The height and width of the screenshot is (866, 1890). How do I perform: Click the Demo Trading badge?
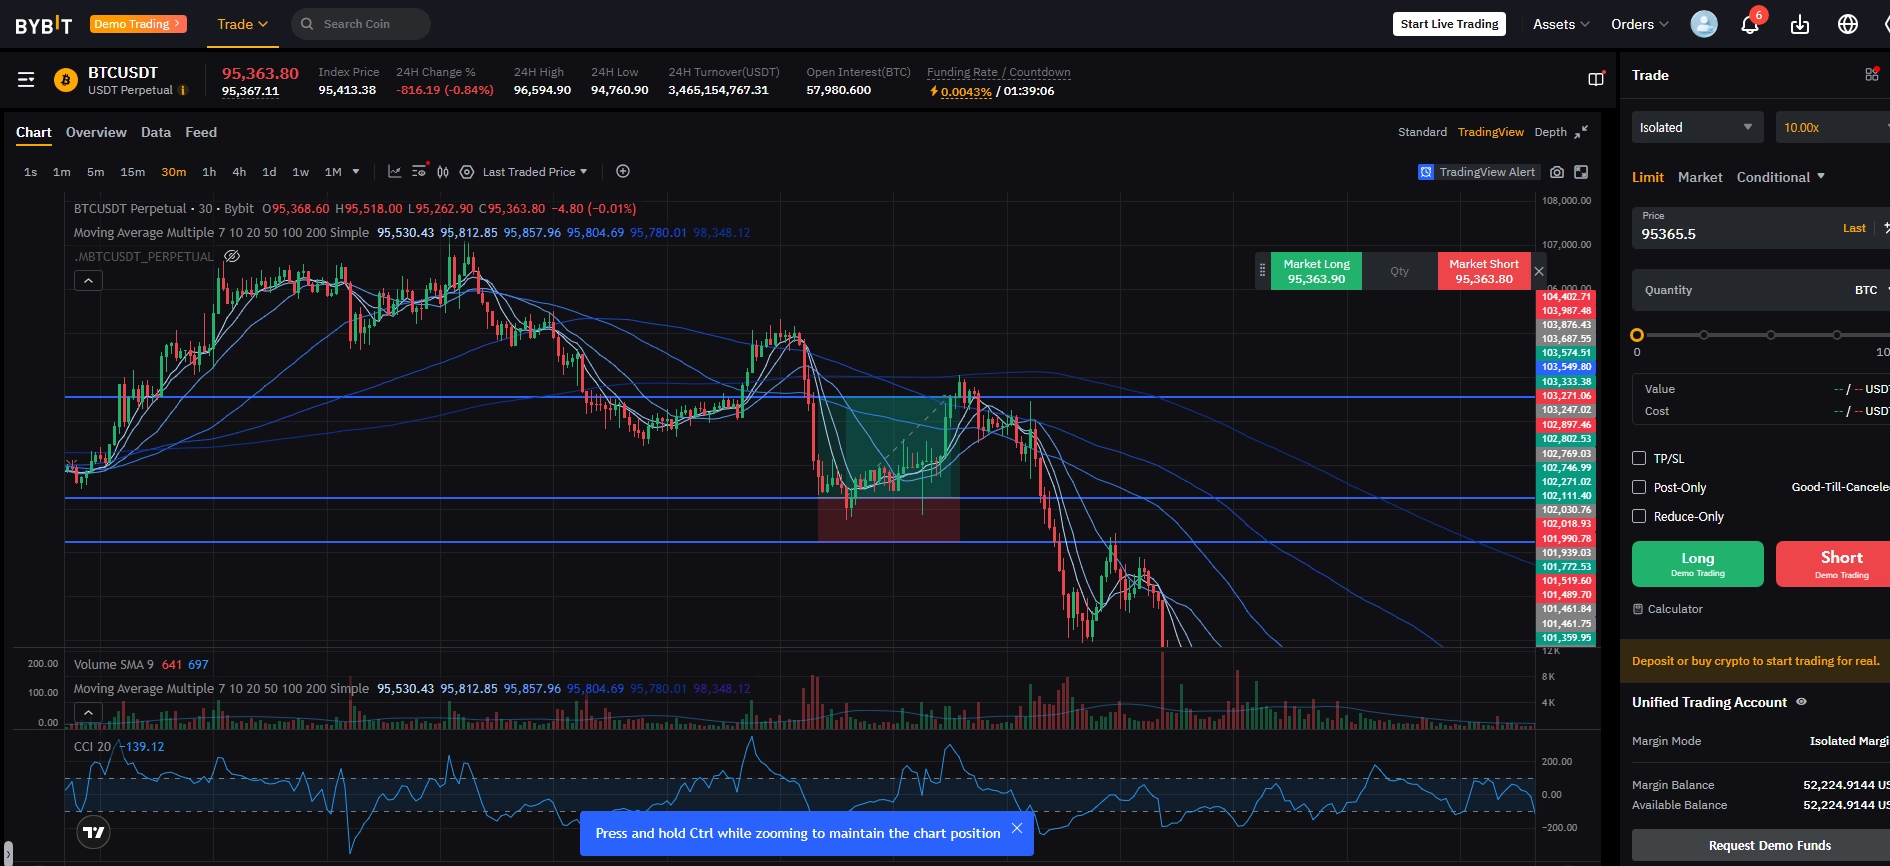(x=138, y=24)
